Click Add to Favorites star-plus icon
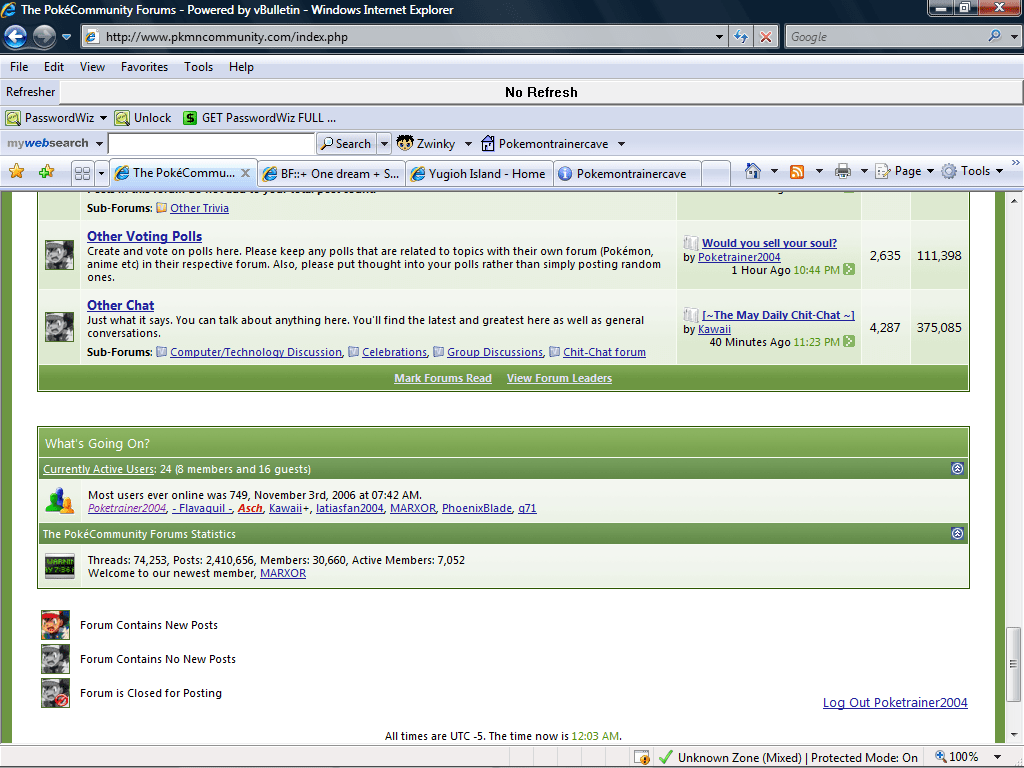The height and width of the screenshot is (768, 1024). [47, 172]
